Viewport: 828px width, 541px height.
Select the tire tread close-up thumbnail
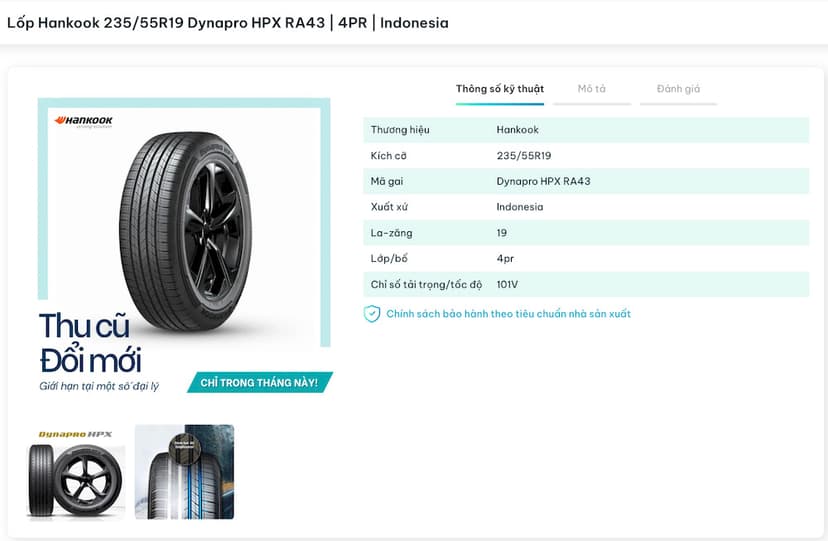click(x=184, y=472)
